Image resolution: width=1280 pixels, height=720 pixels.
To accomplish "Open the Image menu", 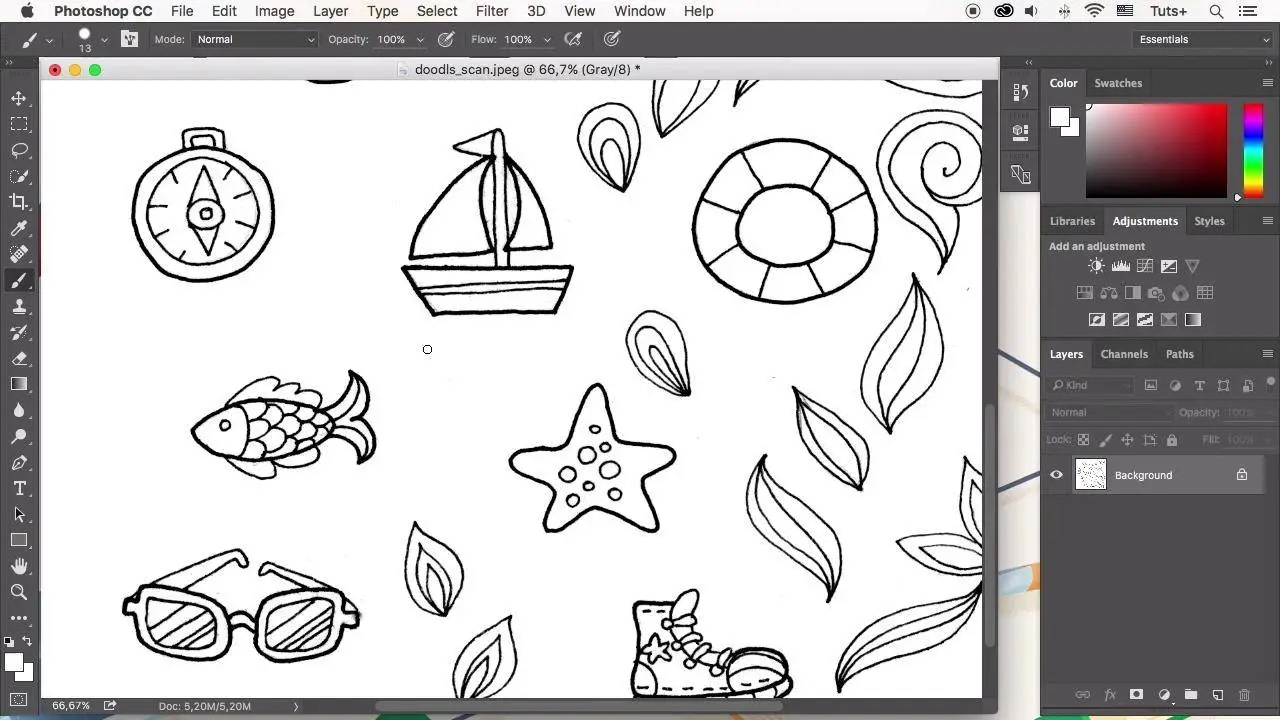I will click(274, 11).
